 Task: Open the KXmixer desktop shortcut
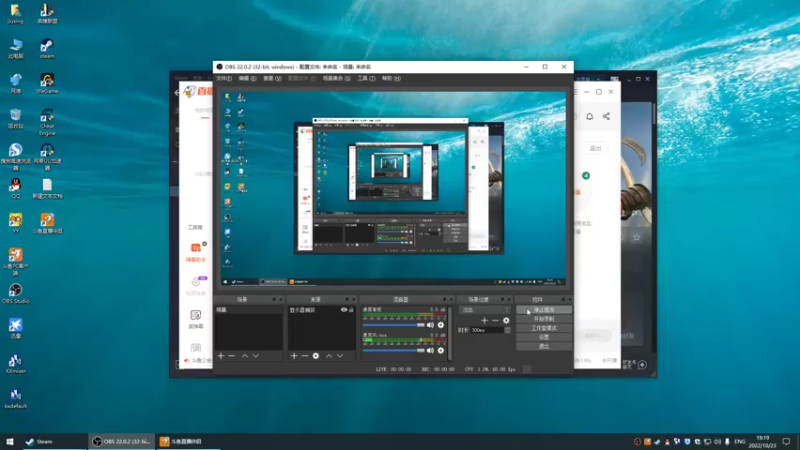coord(15,364)
